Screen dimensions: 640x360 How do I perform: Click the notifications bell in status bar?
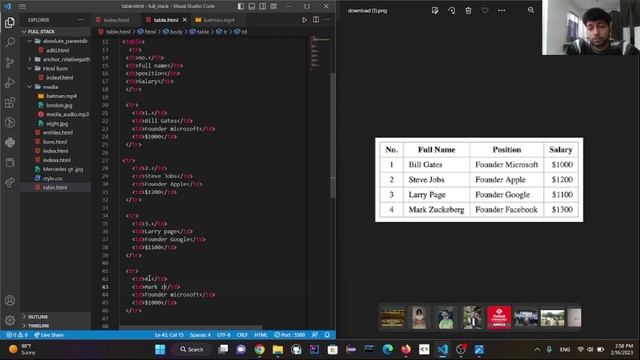click(x=327, y=335)
